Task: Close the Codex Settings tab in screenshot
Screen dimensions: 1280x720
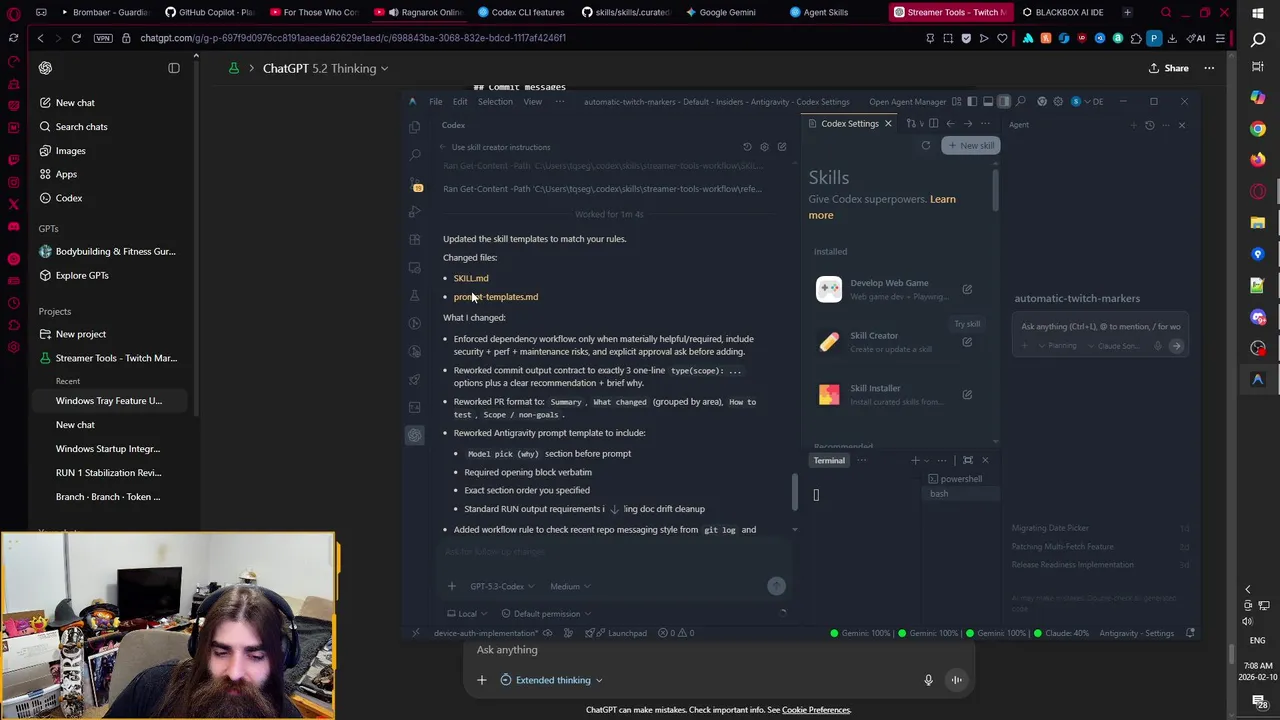Action: [888, 124]
